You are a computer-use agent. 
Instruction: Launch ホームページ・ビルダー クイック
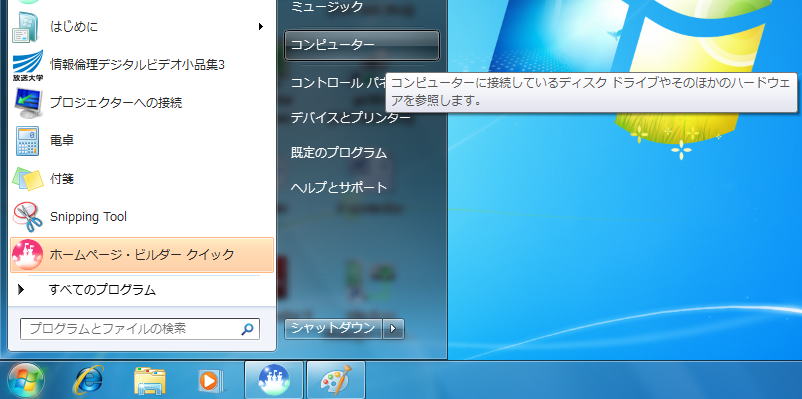(142, 255)
